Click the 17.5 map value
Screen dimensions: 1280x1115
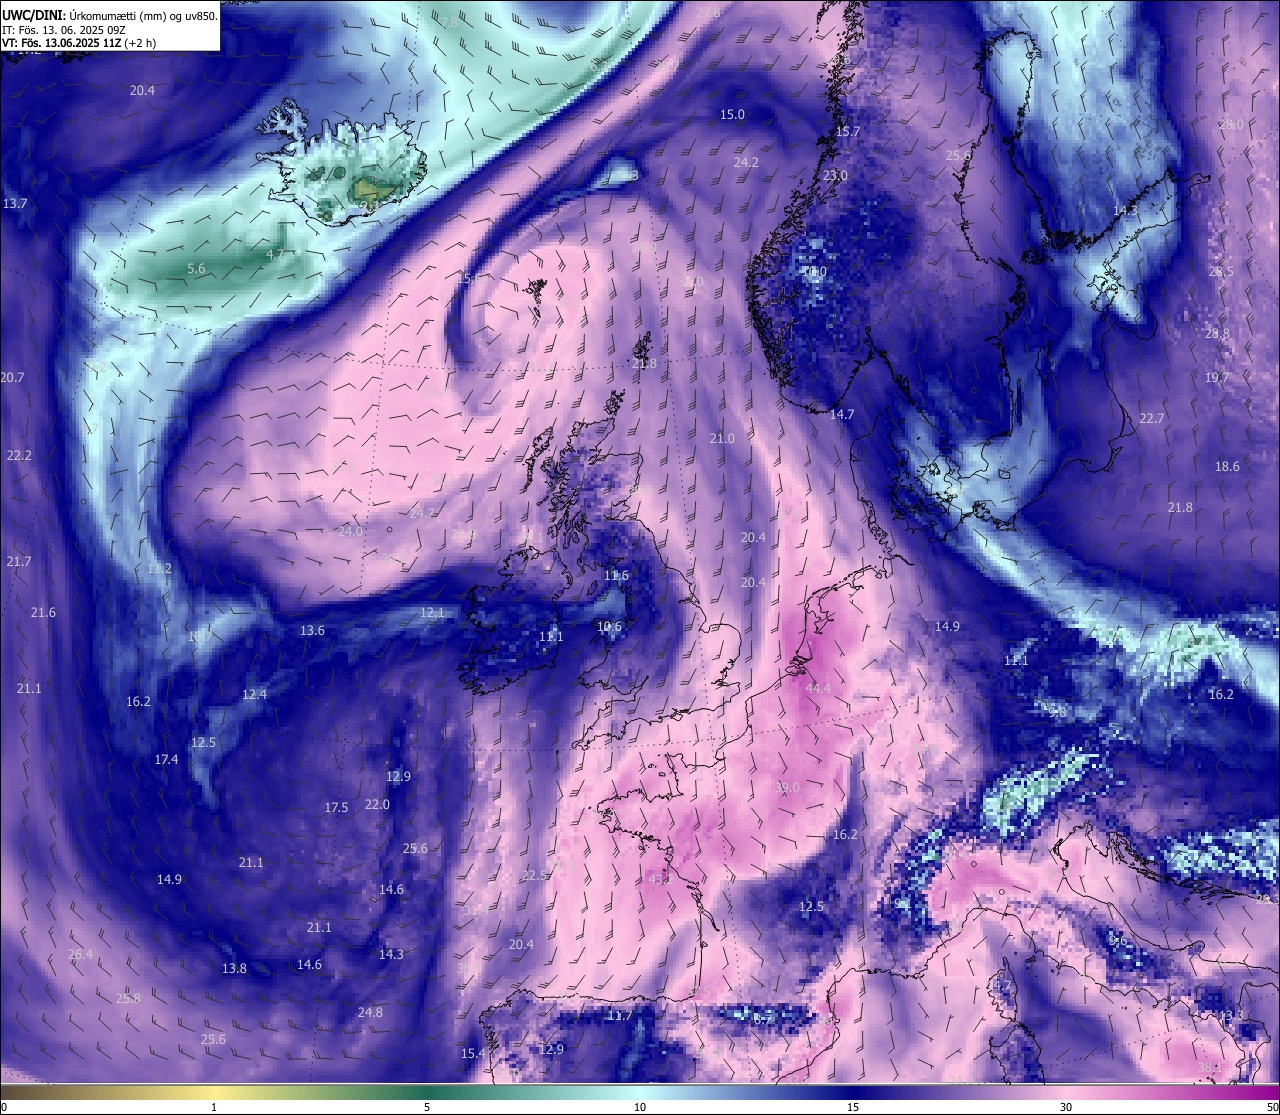tap(336, 807)
